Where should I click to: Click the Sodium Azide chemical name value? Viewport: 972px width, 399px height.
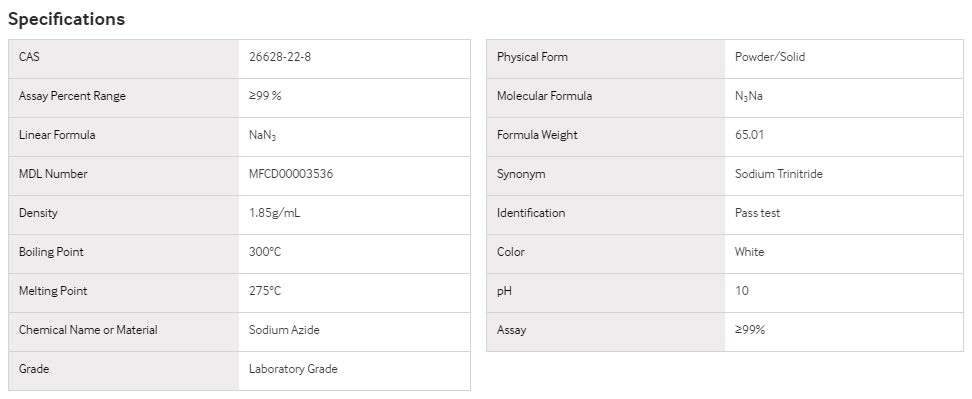click(284, 330)
